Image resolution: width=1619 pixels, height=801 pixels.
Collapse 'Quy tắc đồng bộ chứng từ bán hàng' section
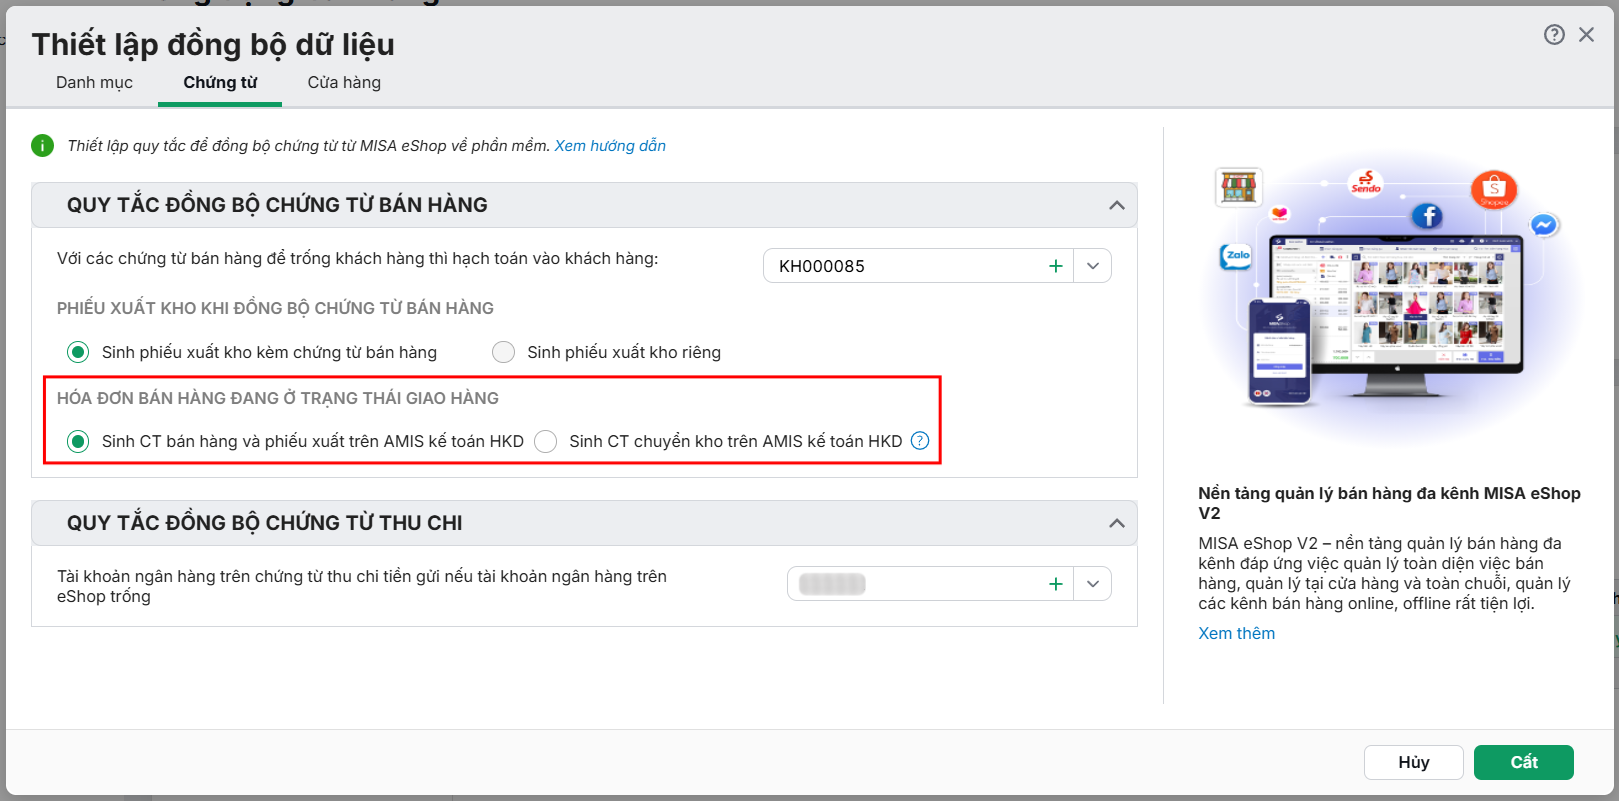(1117, 205)
